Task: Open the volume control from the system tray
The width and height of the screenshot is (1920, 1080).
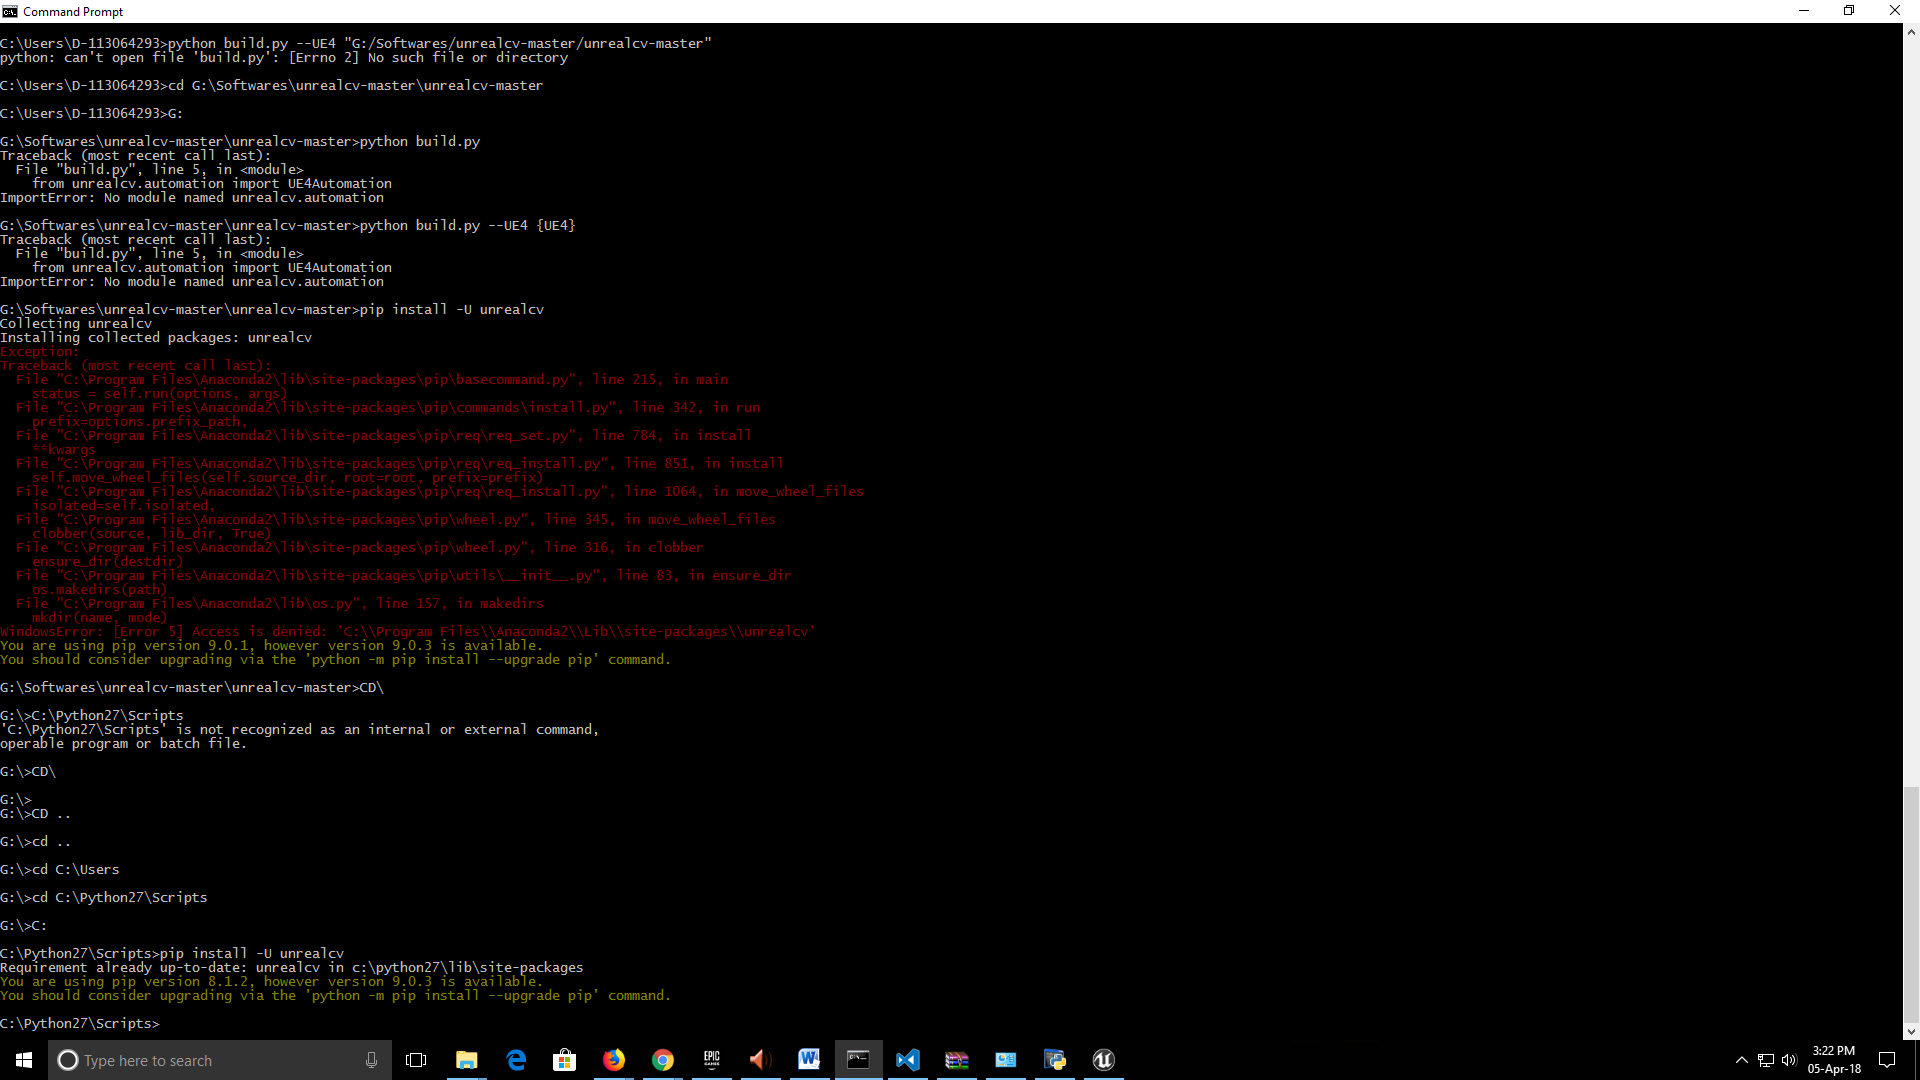Action: 1789,1060
